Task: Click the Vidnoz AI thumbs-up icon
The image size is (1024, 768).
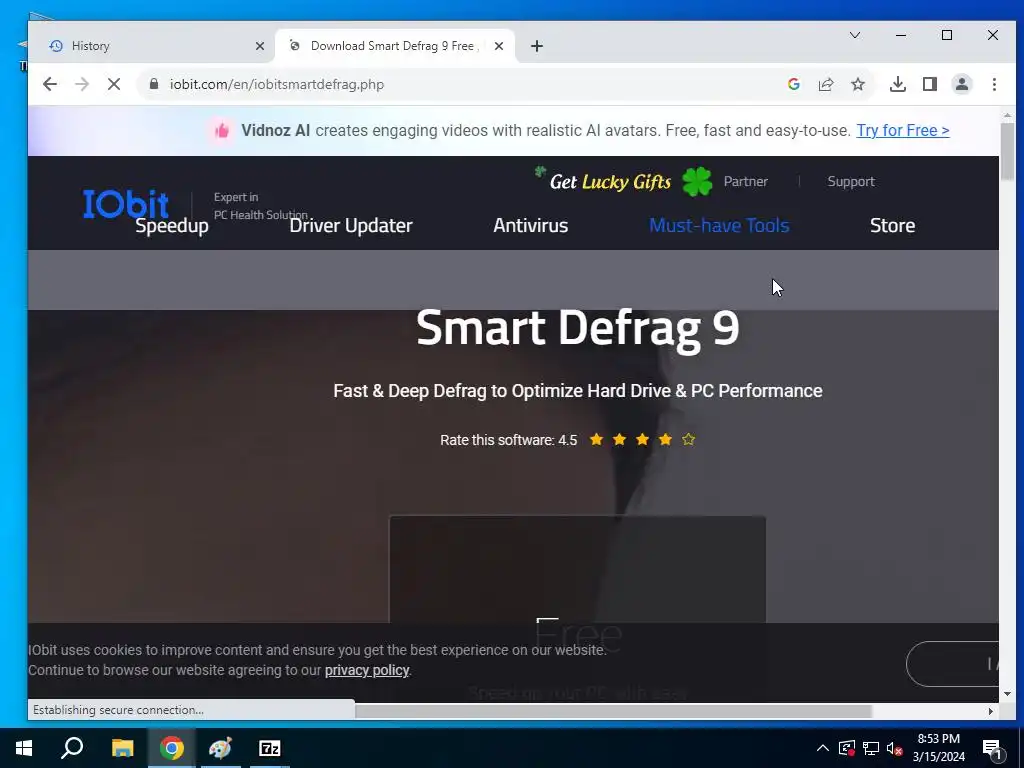Action: (222, 131)
